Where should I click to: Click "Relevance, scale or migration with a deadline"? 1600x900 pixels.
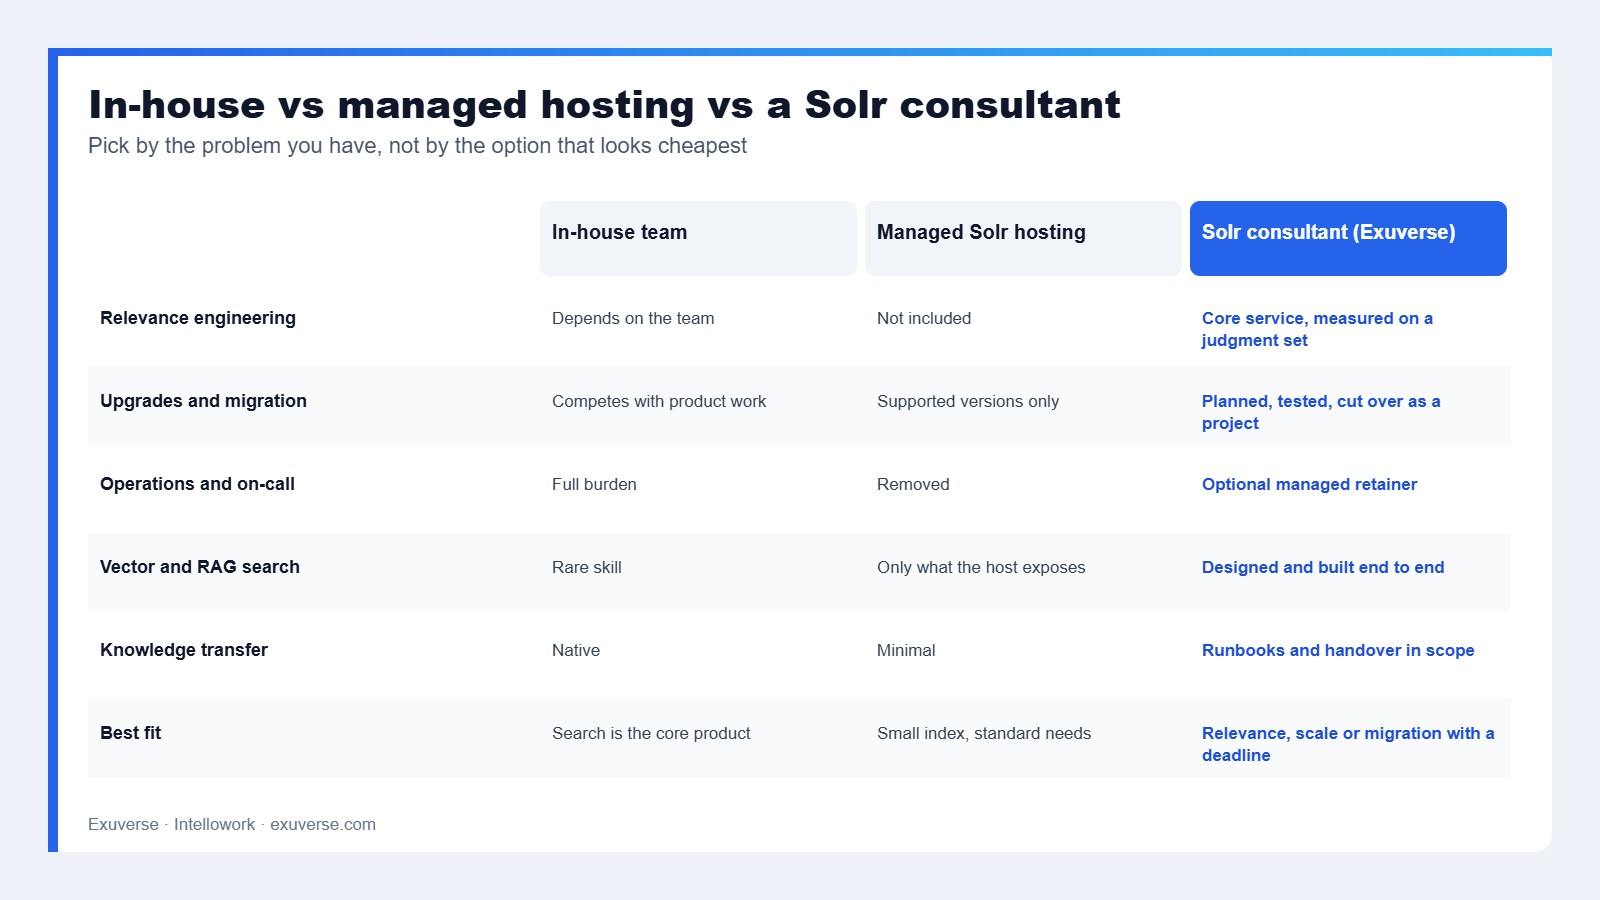(1348, 744)
